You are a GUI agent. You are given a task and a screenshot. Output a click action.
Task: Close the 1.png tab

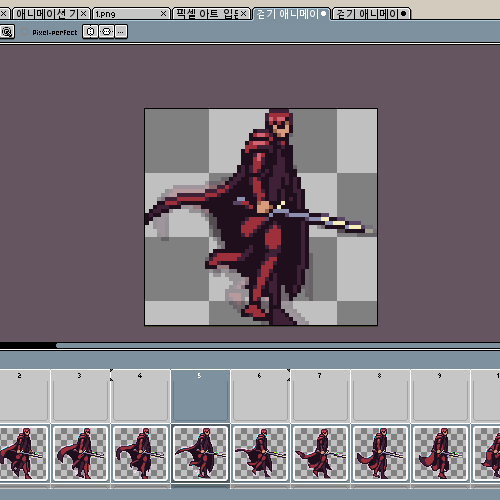pyautogui.click(x=163, y=14)
